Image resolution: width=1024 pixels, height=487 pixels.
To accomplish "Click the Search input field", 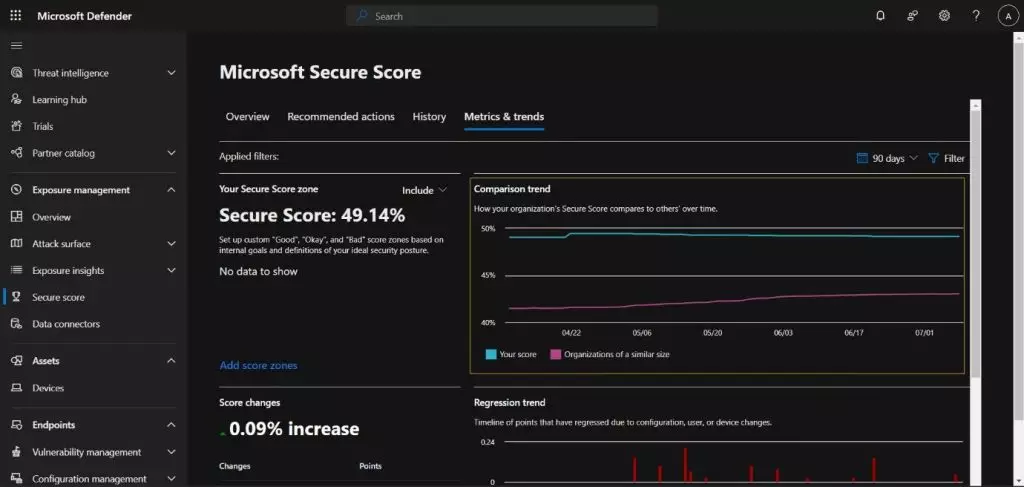I will pos(510,16).
